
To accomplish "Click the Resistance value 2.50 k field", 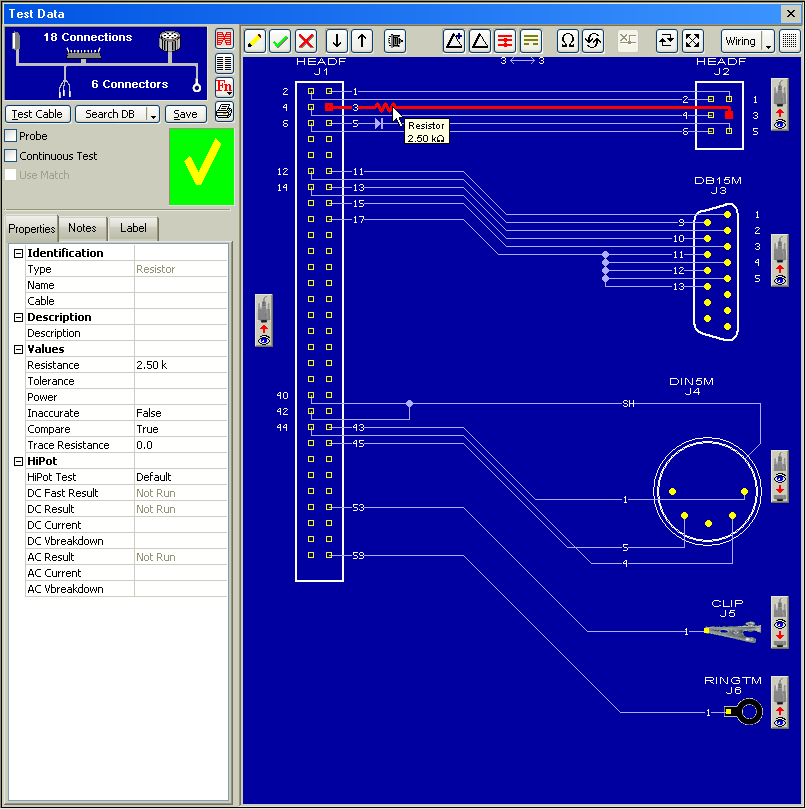I will (x=181, y=365).
